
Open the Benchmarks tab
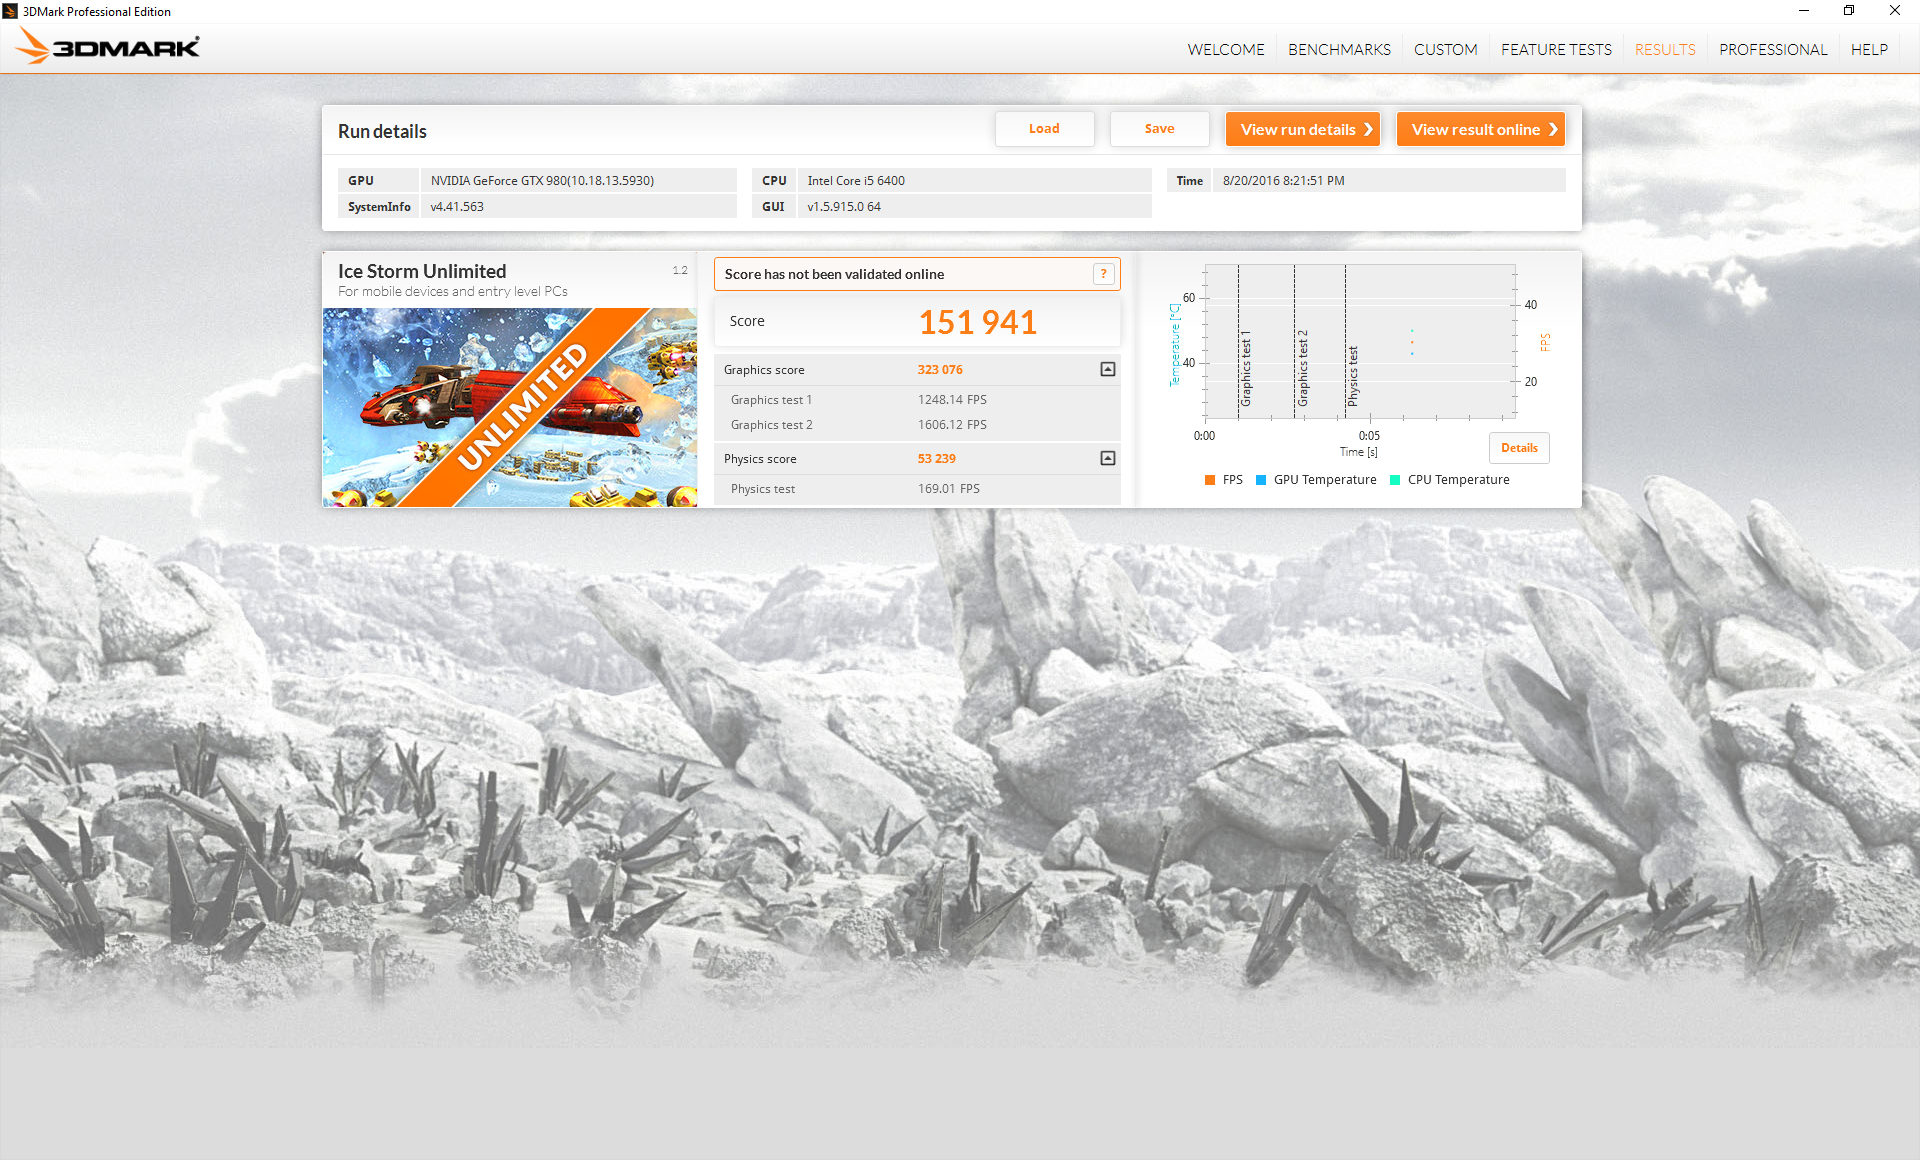tap(1338, 49)
